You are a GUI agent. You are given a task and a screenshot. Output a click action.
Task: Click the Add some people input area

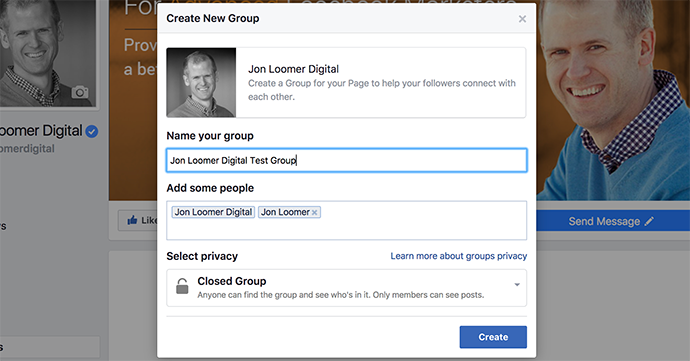click(x=346, y=221)
